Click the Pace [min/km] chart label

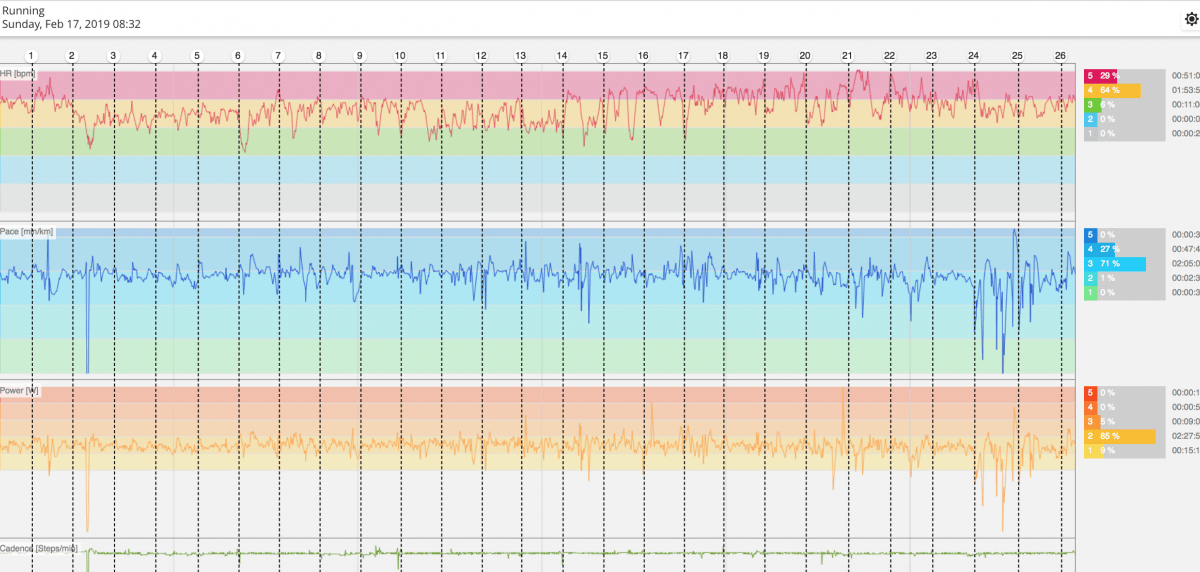27,232
